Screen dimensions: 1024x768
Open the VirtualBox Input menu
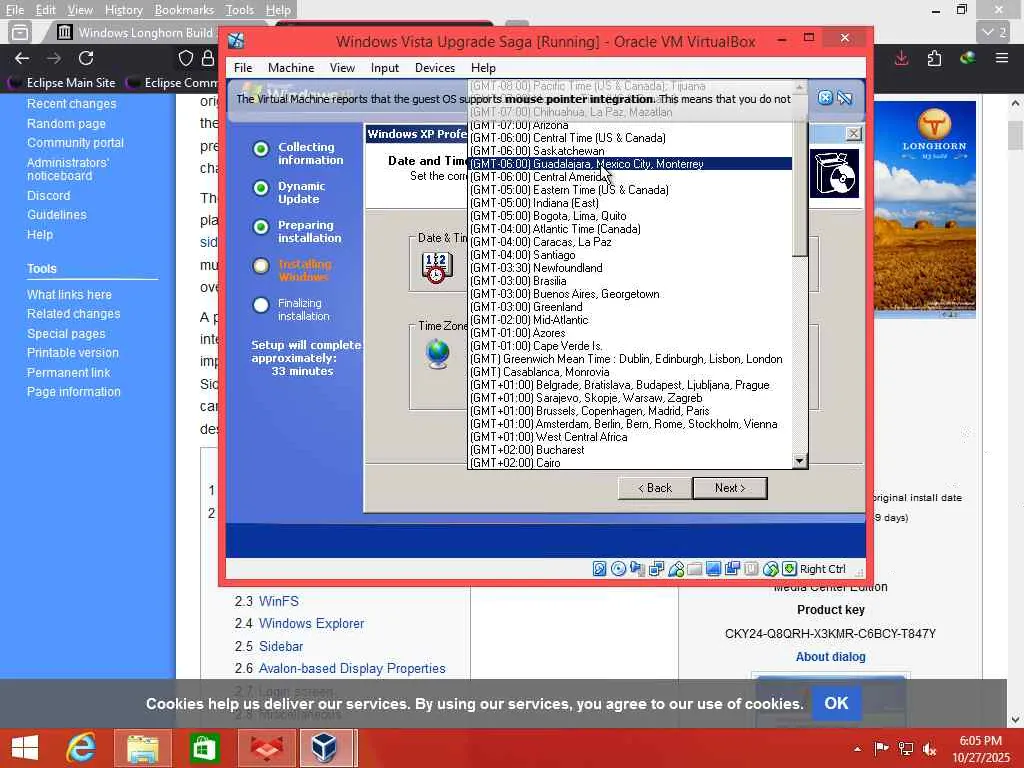point(385,67)
